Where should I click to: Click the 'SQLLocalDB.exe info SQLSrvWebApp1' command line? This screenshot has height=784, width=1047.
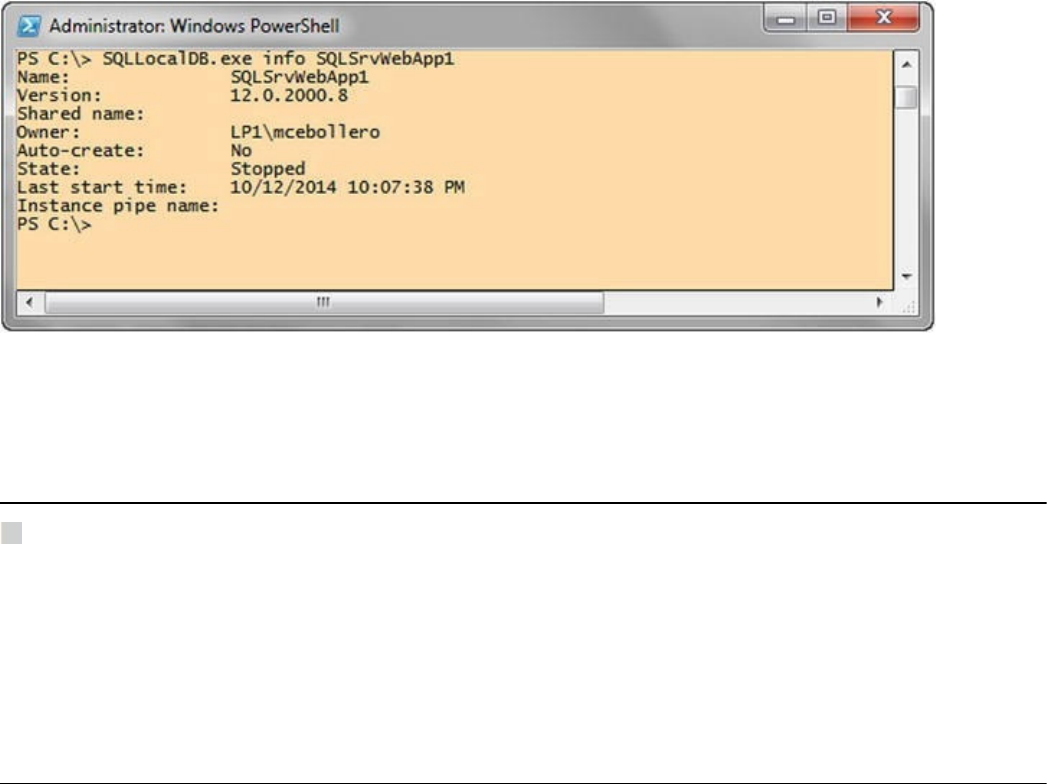pyautogui.click(x=278, y=59)
